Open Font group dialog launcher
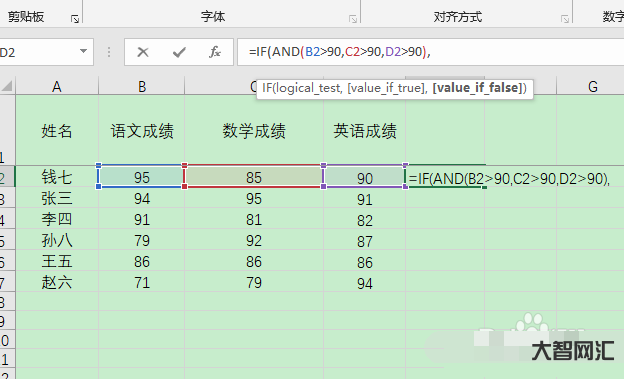624x379 pixels. point(353,19)
